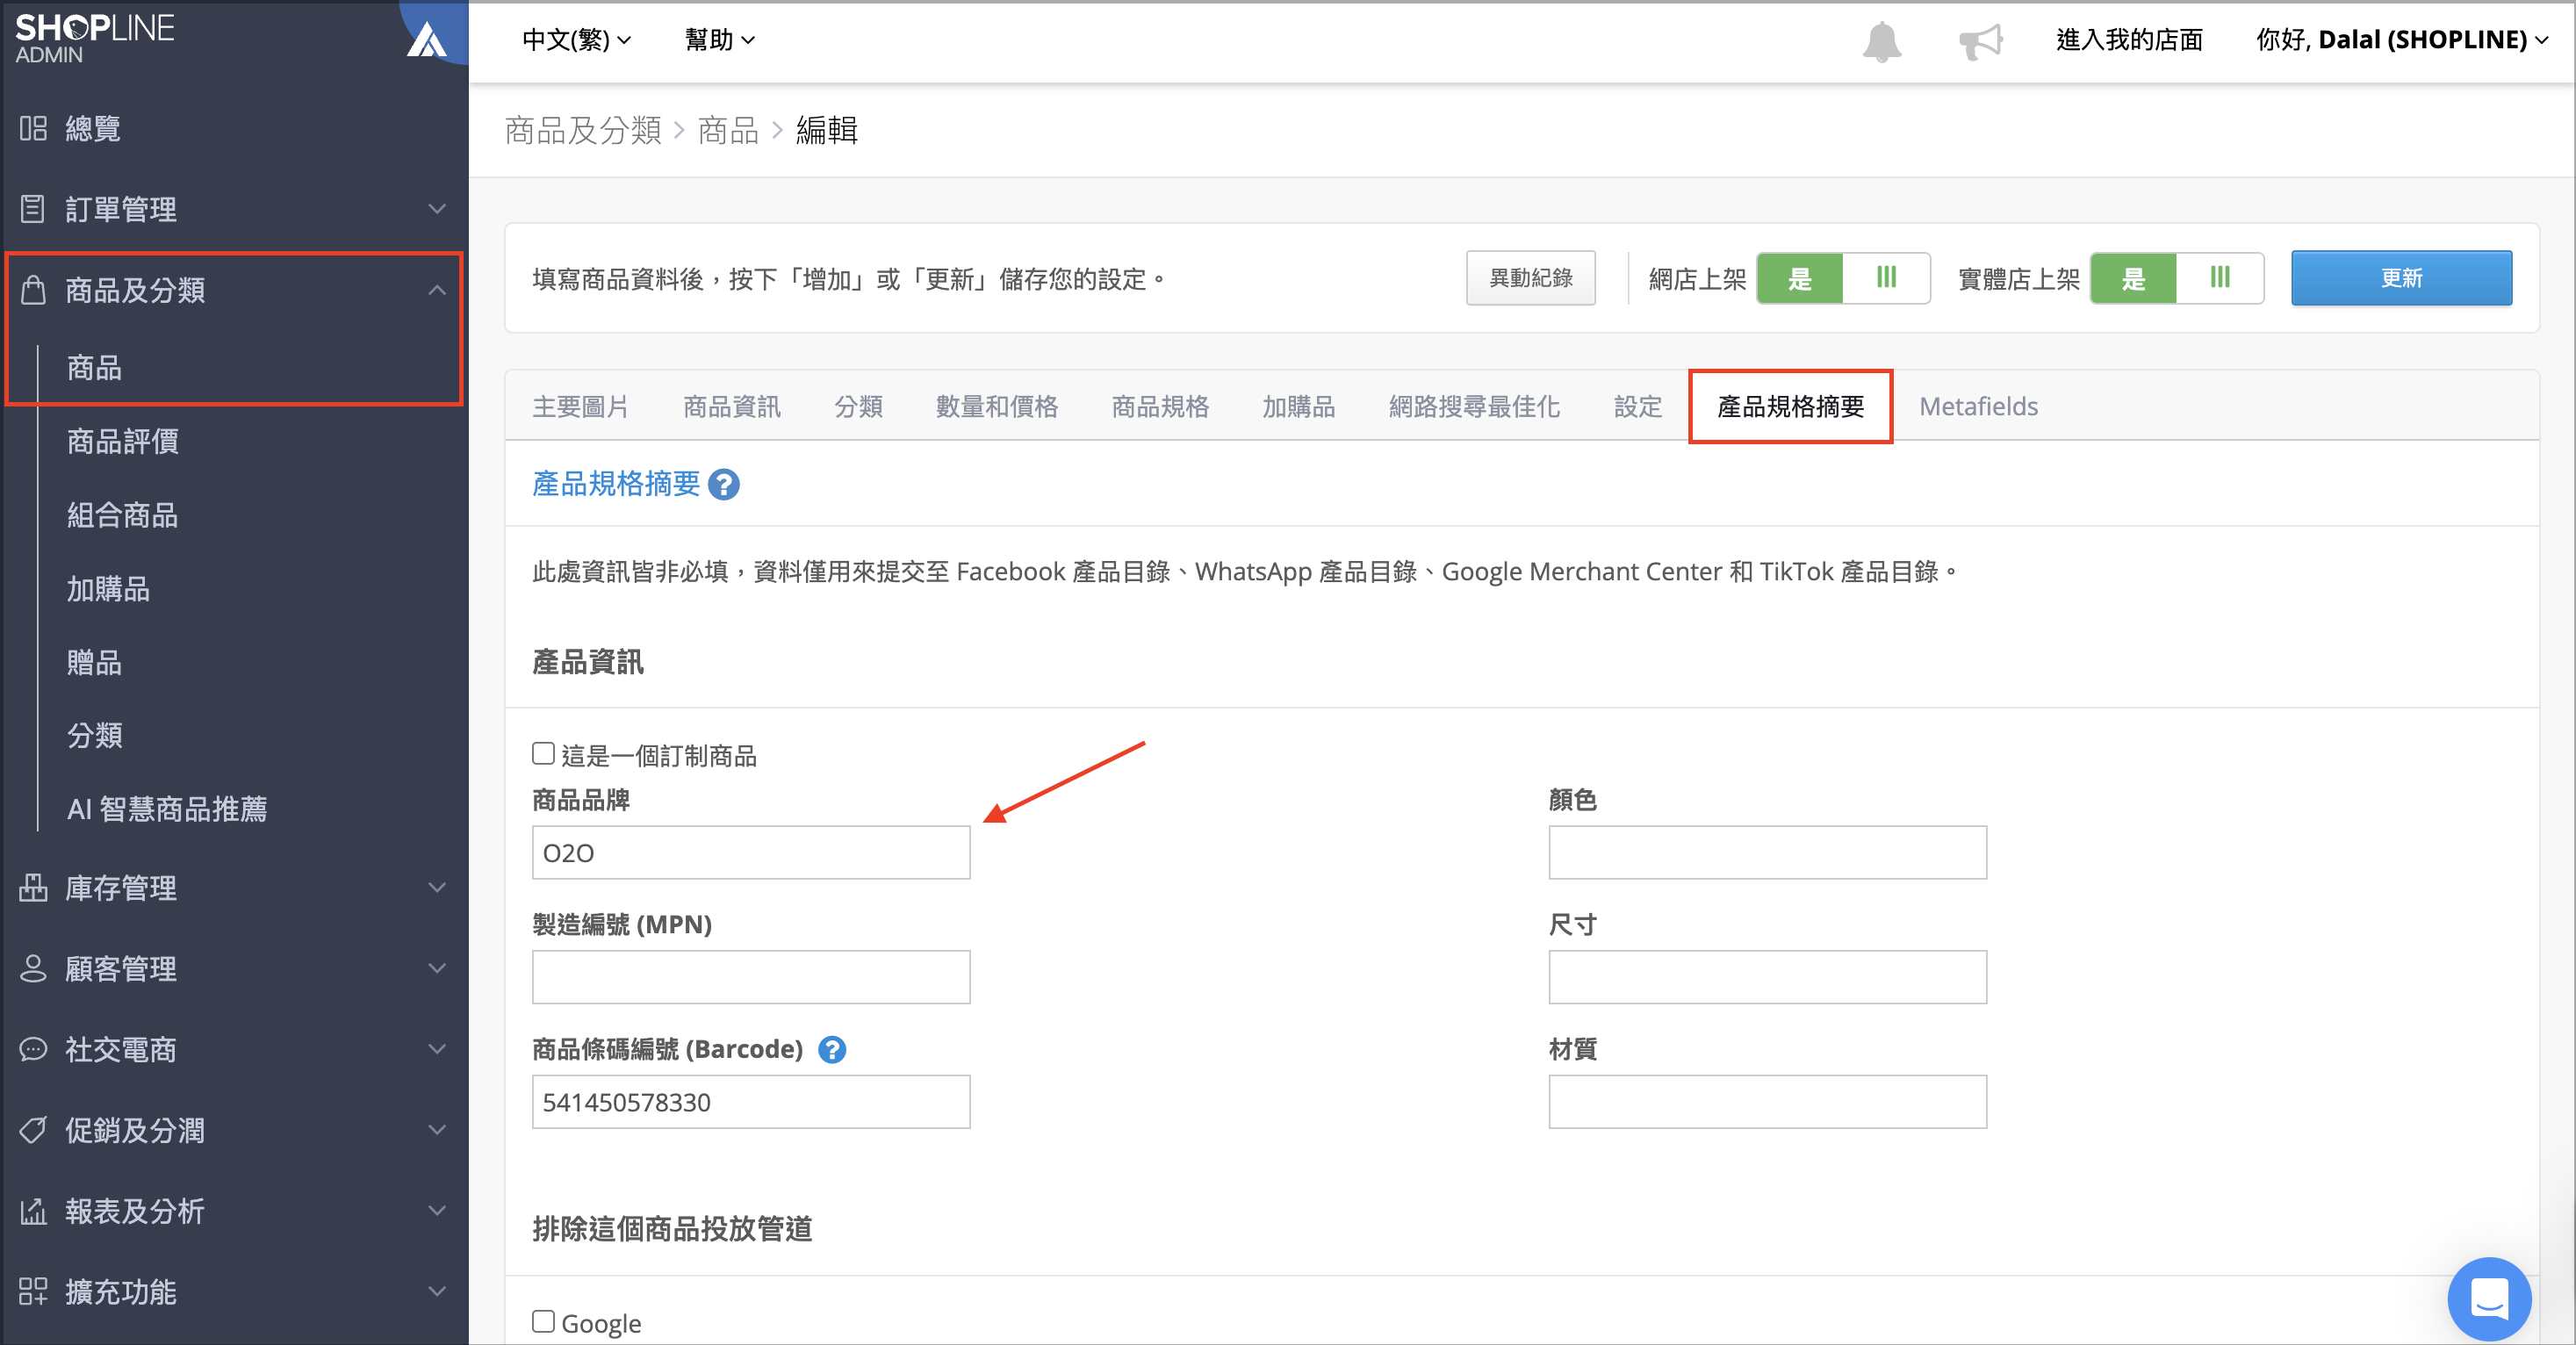Open the 中文(繁) language dropdown
The image size is (2576, 1345).
point(576,40)
